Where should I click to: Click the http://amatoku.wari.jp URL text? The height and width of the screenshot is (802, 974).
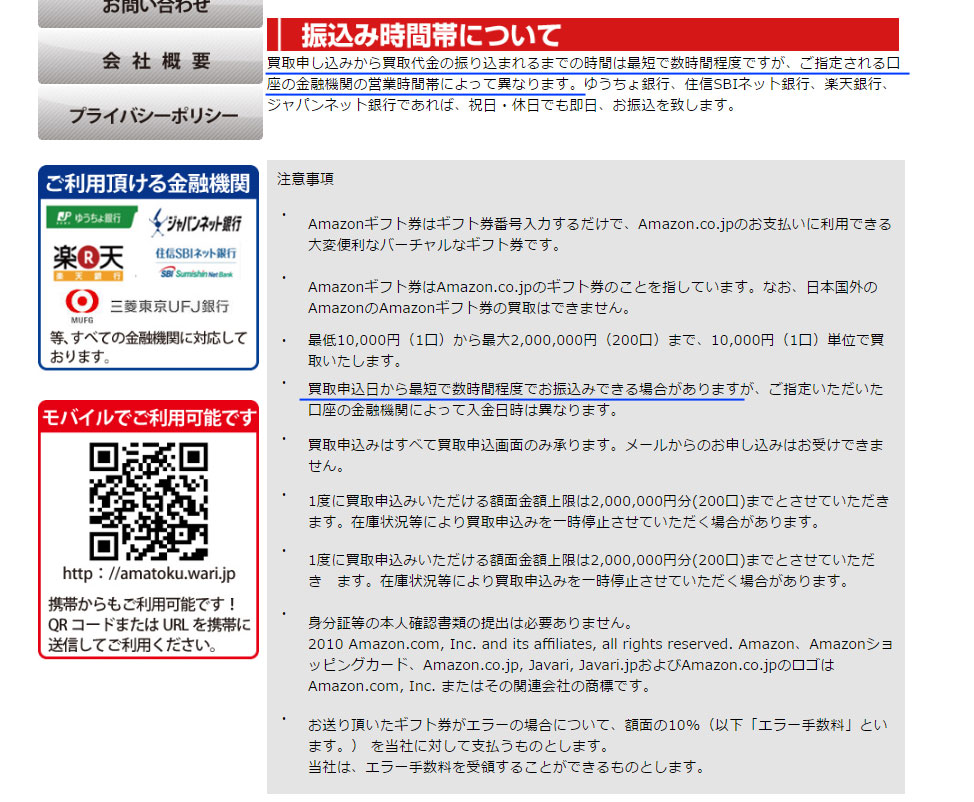(149, 573)
